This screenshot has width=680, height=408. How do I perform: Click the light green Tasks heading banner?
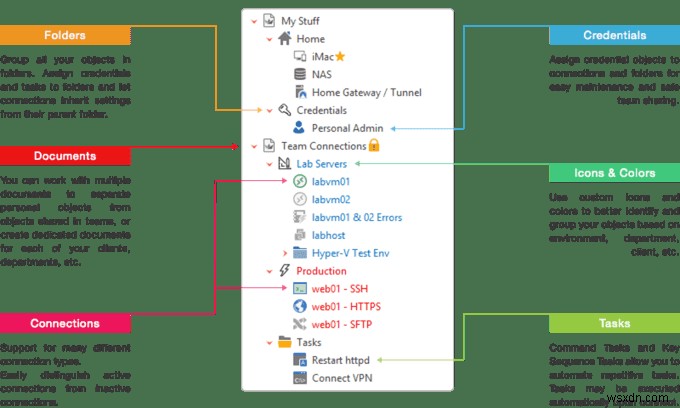(x=615, y=323)
